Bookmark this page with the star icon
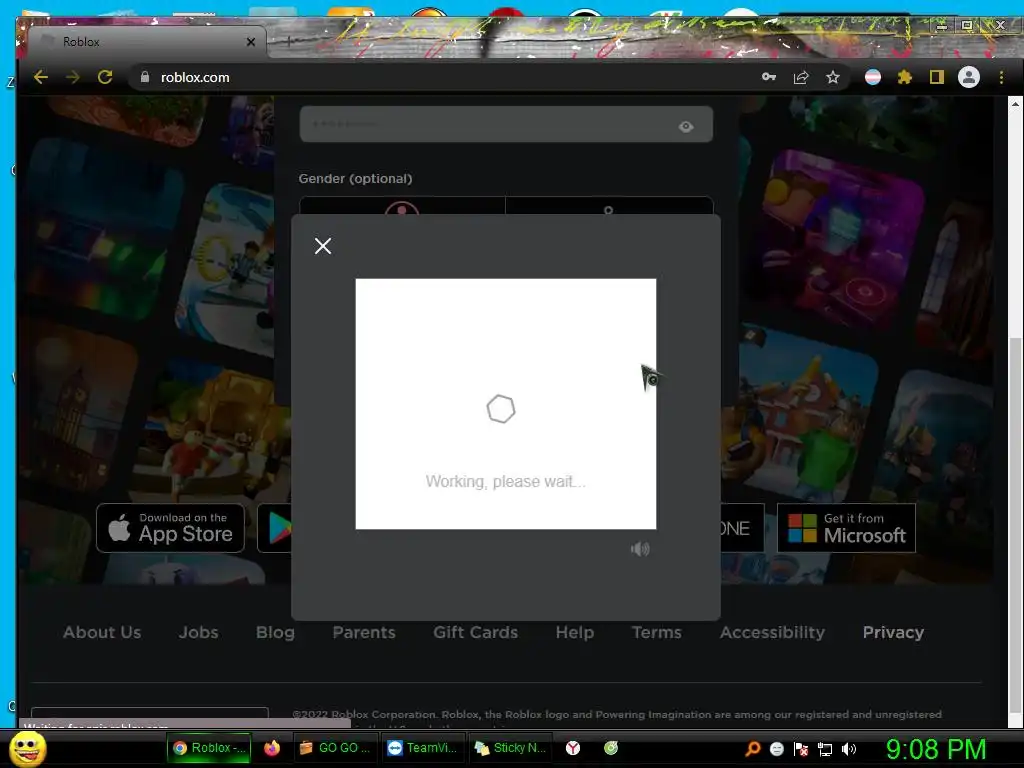The height and width of the screenshot is (768, 1024). [x=833, y=78]
